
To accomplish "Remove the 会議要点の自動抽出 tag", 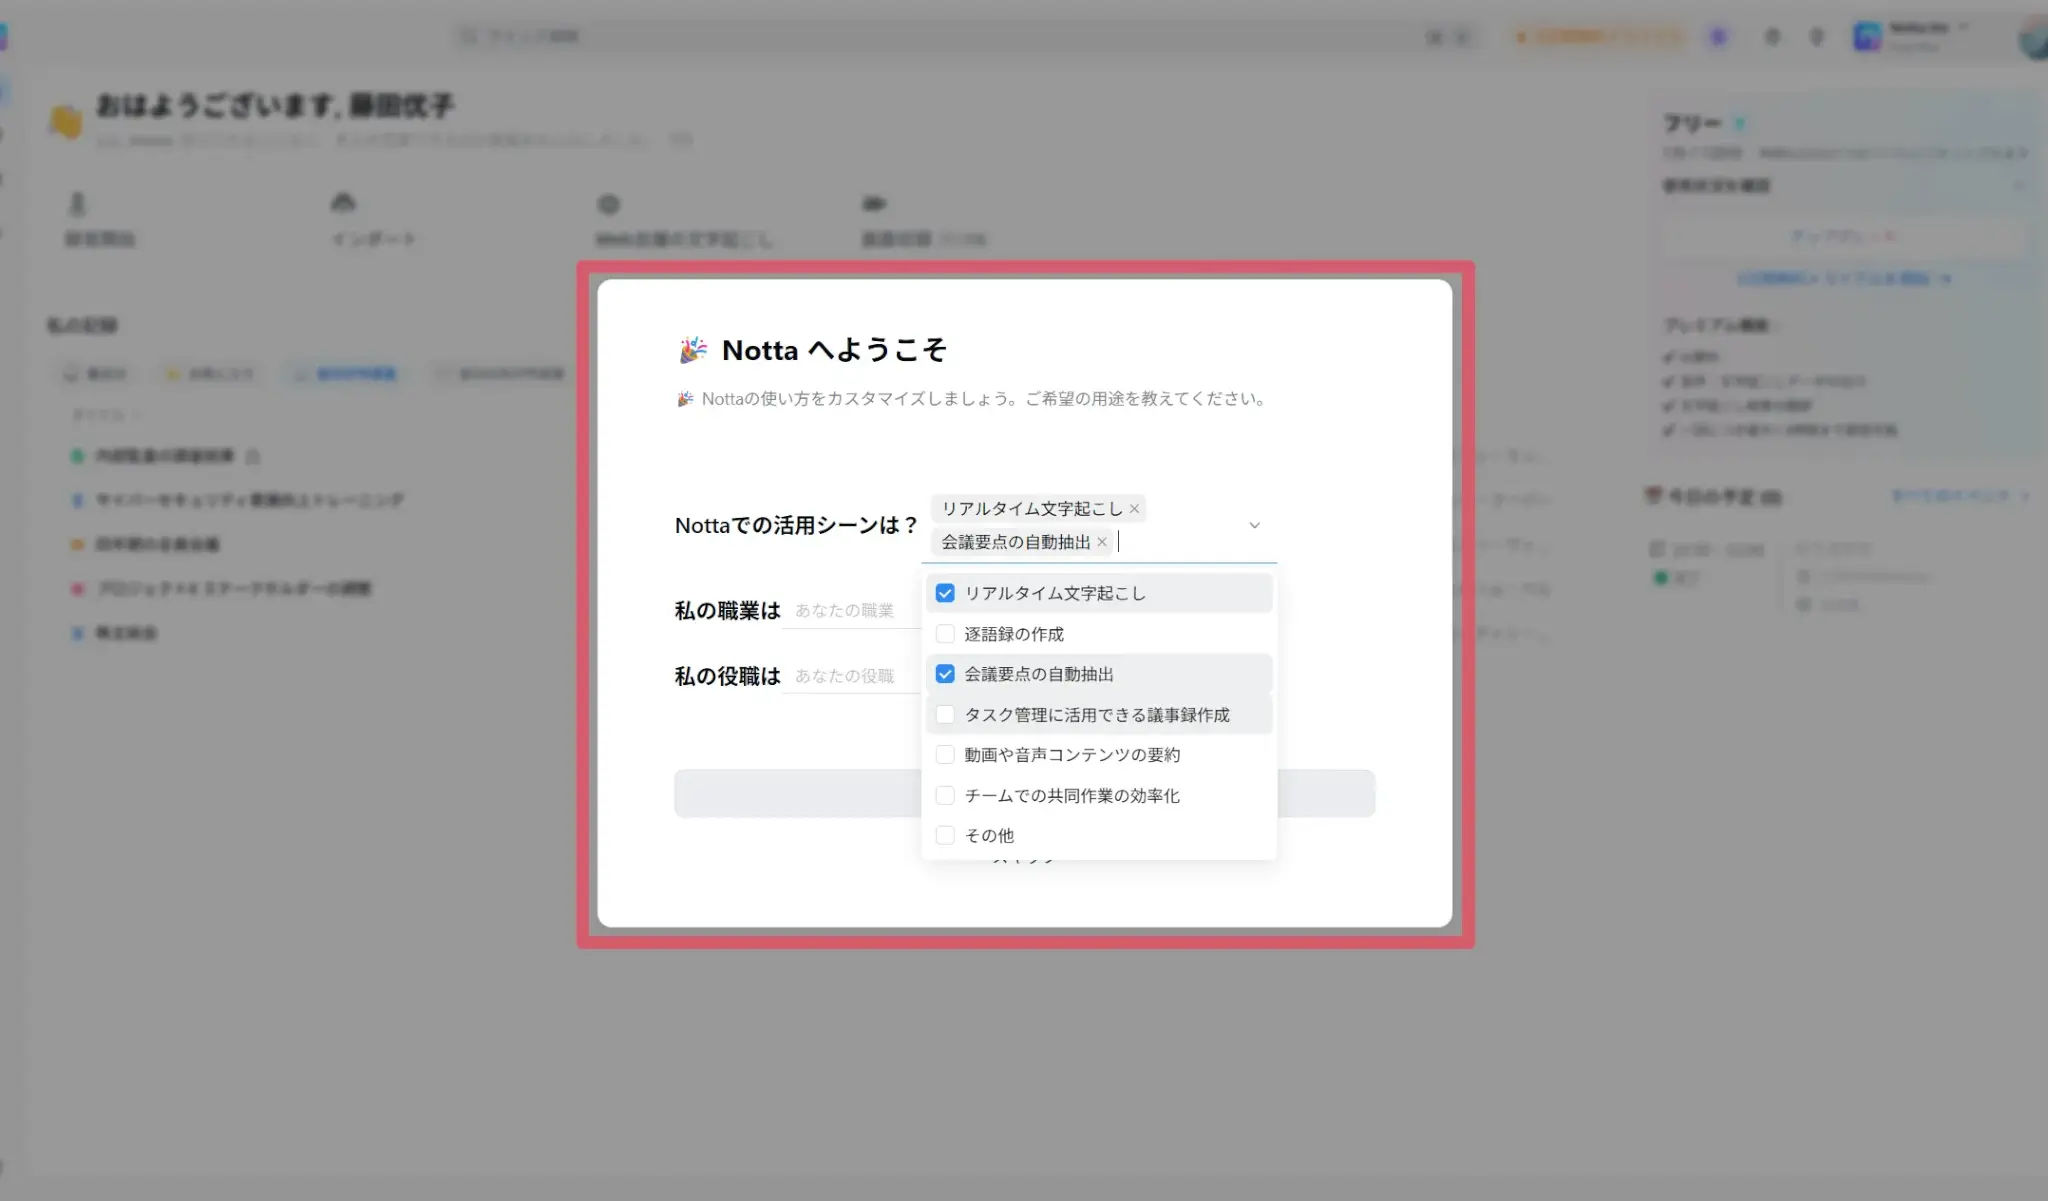I will pyautogui.click(x=1102, y=542).
